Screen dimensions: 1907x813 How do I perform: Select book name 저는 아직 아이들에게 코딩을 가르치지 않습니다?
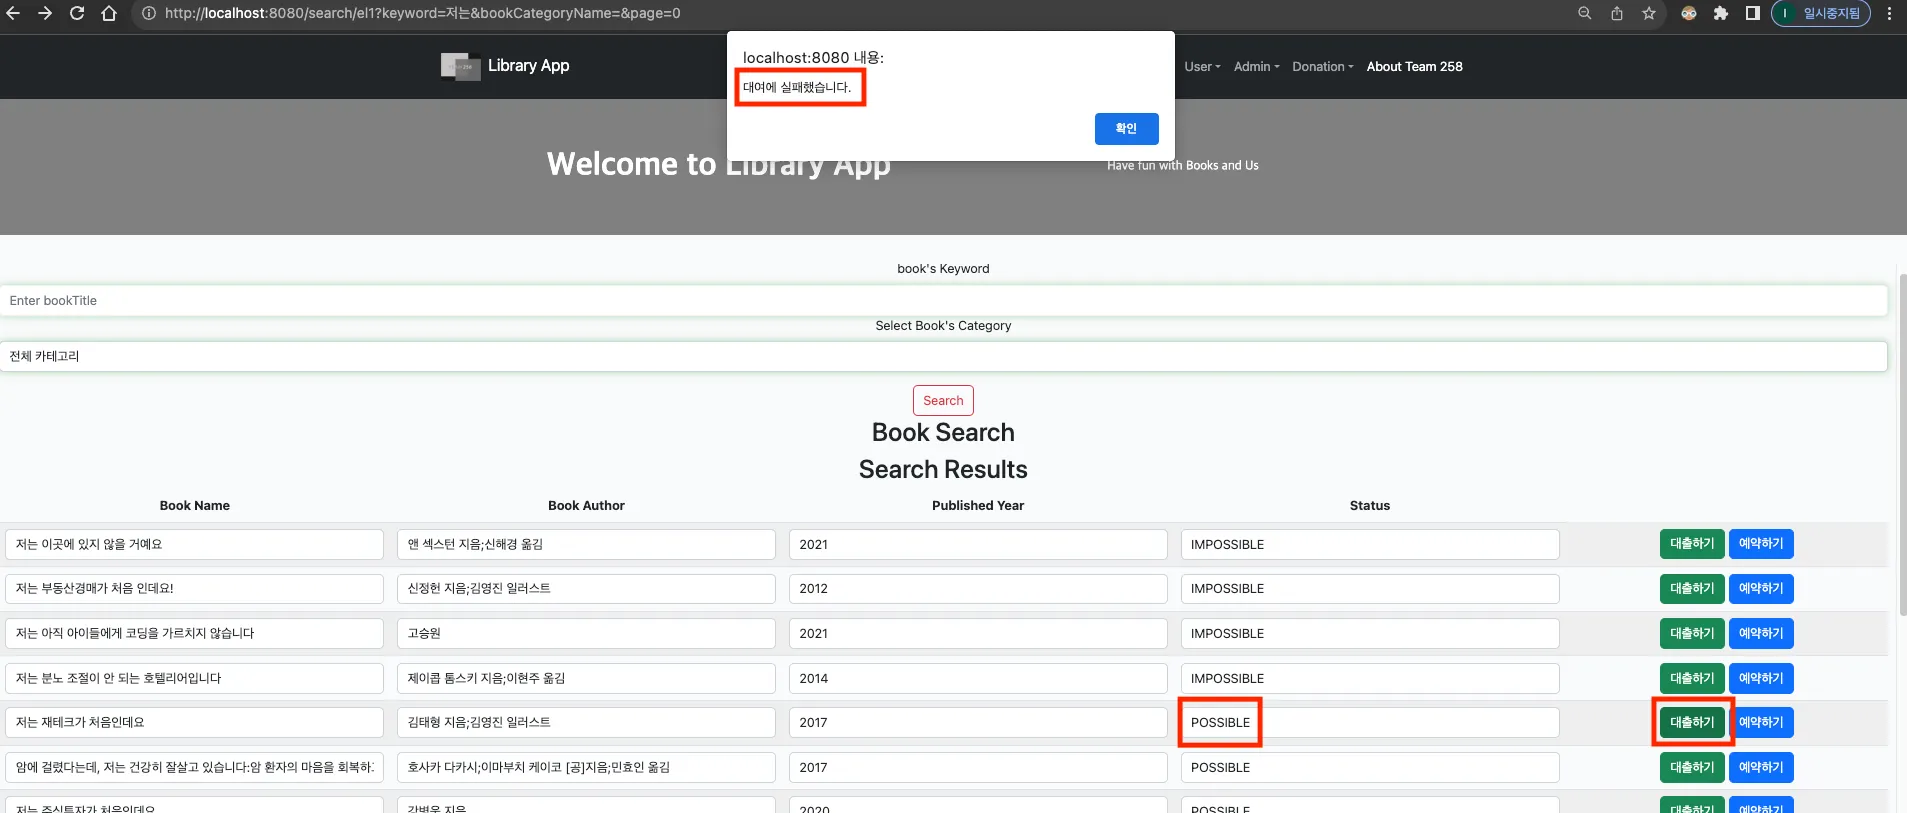pos(194,634)
